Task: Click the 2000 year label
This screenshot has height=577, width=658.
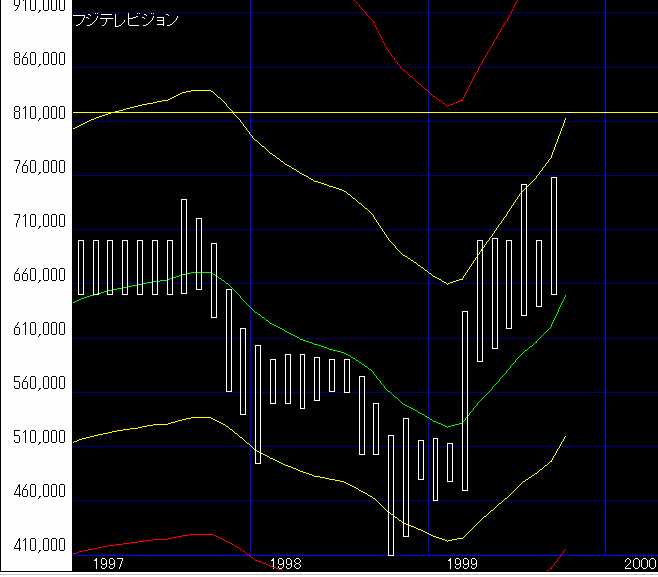Action: coord(640,564)
